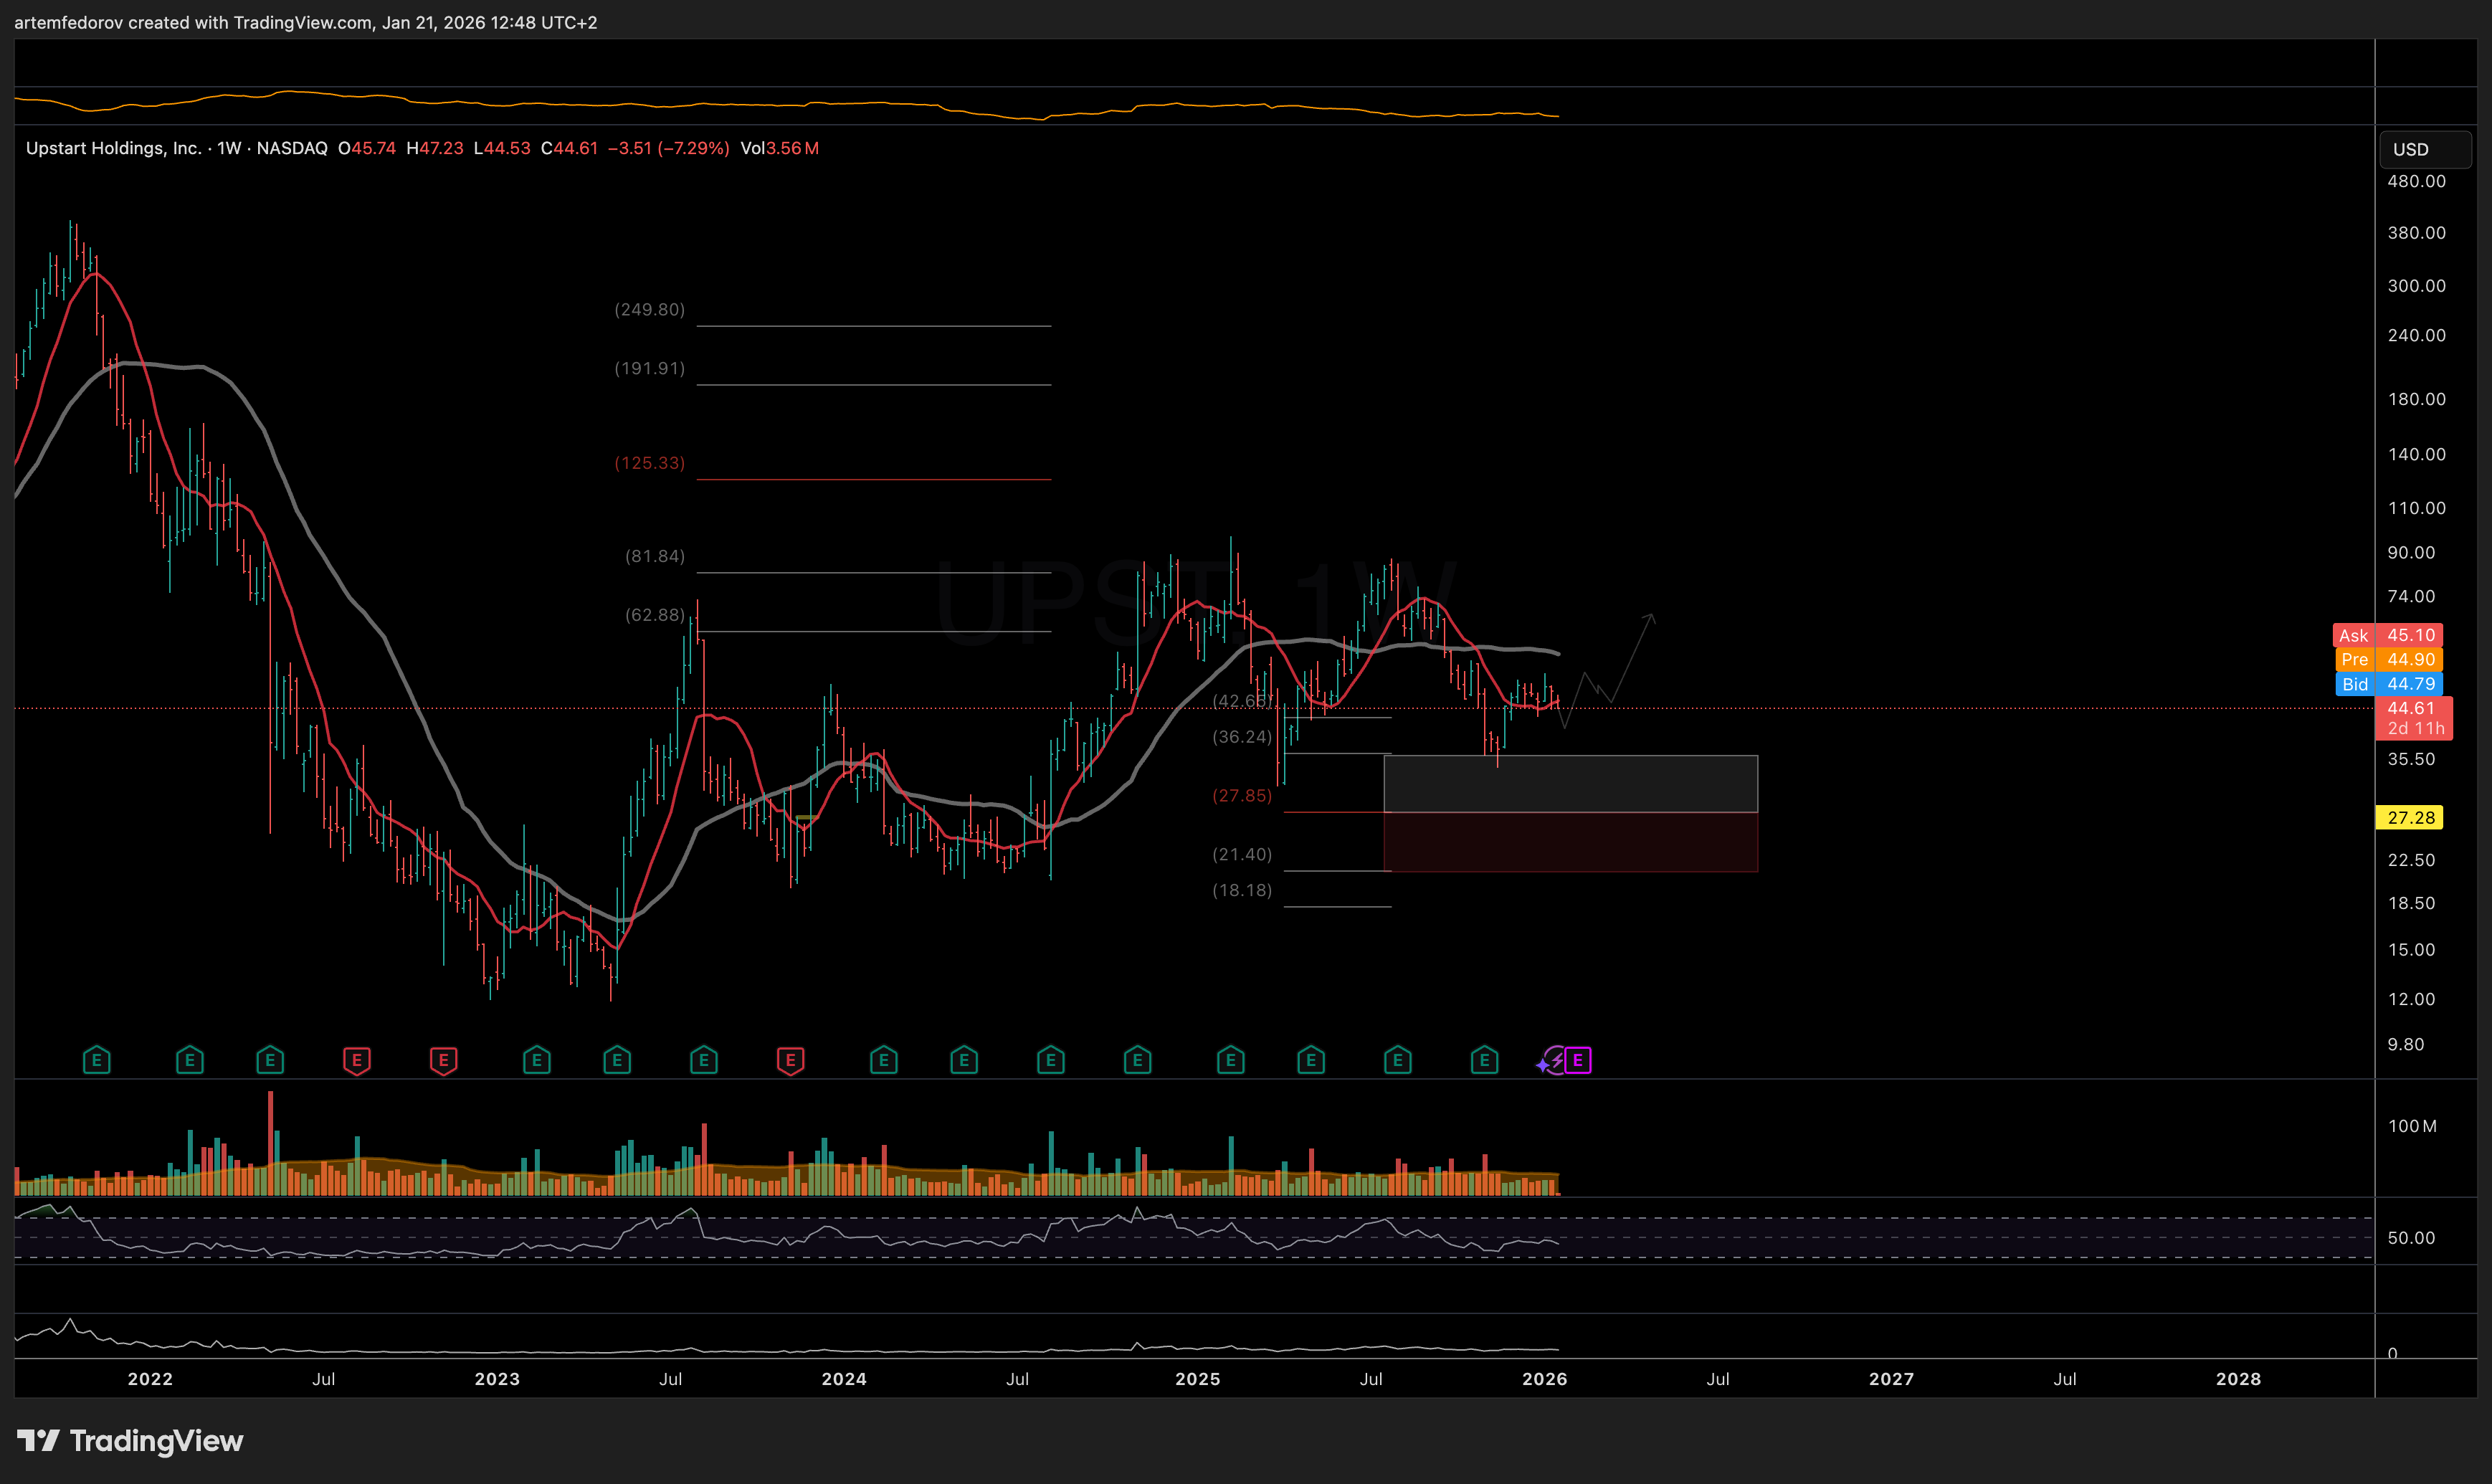The image size is (2492, 1484).
Task: Click the 2026 label on time axis
Action: pyautogui.click(x=1544, y=1379)
